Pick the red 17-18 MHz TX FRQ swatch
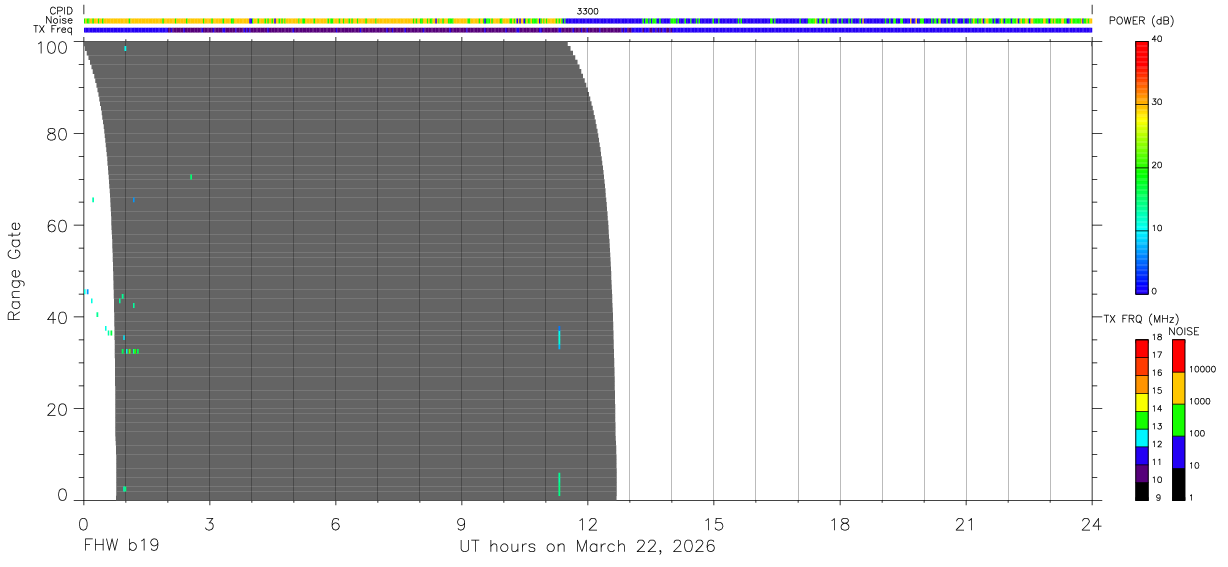The width and height of the screenshot is (1228, 567). [1141, 348]
